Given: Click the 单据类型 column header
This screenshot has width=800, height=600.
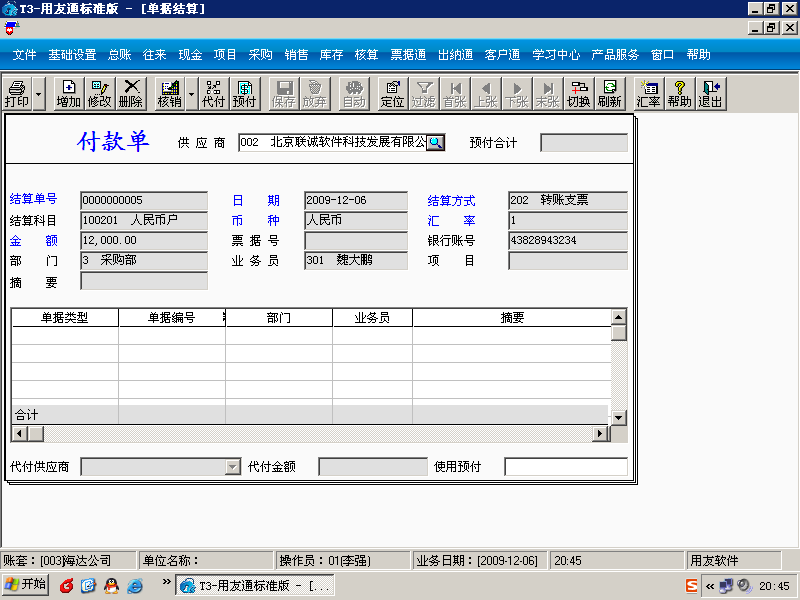Looking at the screenshot, I should 65,318.
